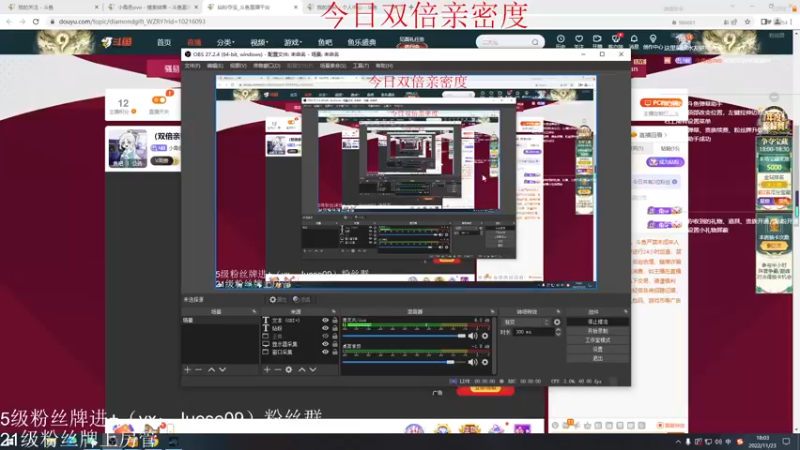
Task: Open the scene transition type dropdown
Action: [526, 322]
